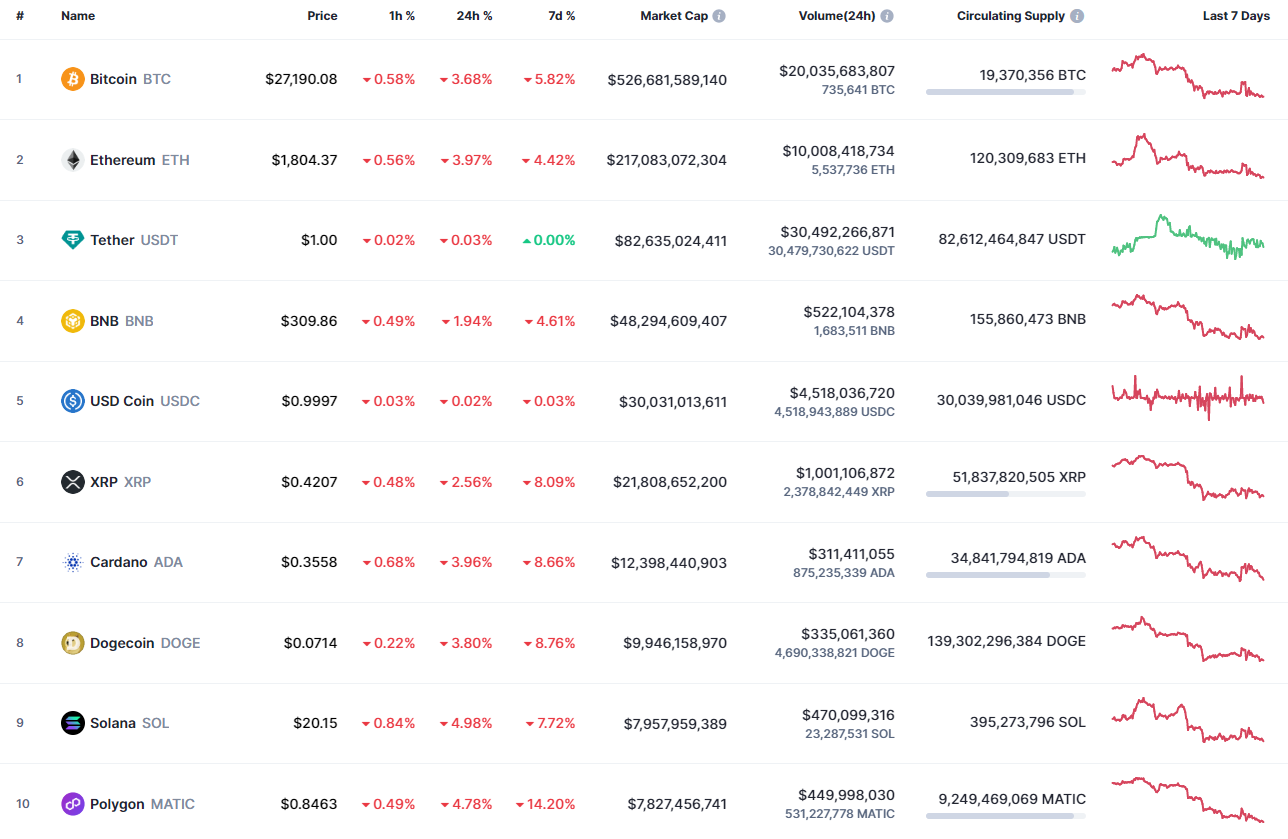Viewport: 1288px width, 839px height.
Task: Select the Dogecoin logo
Action: [72, 643]
